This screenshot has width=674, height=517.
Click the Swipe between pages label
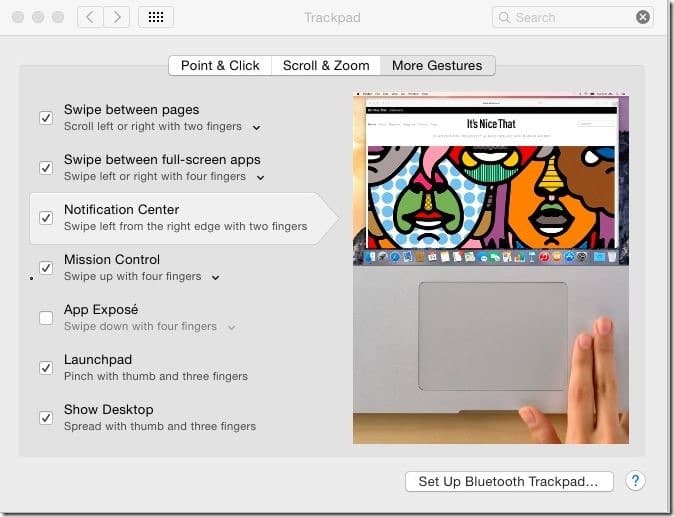pyautogui.click(x=132, y=110)
